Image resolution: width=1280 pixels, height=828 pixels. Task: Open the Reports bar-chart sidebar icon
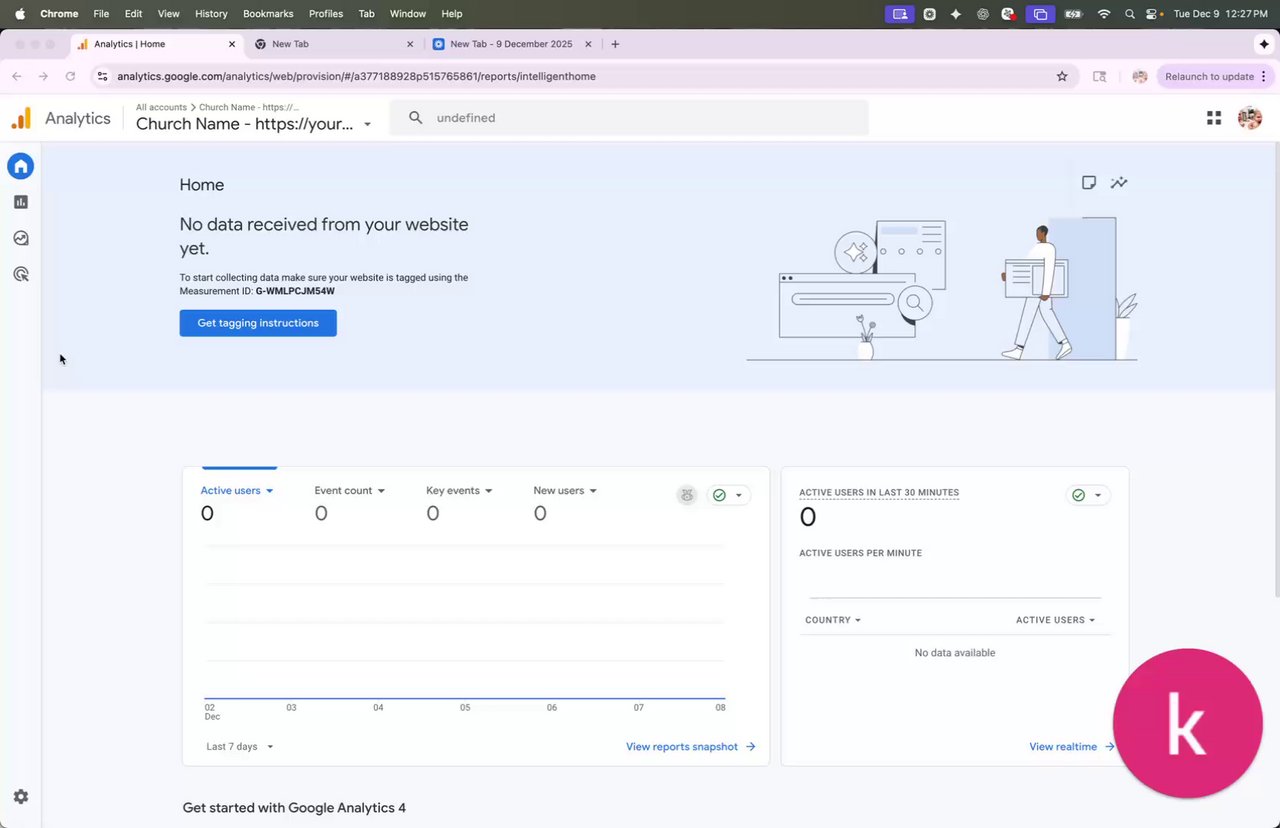coord(21,202)
